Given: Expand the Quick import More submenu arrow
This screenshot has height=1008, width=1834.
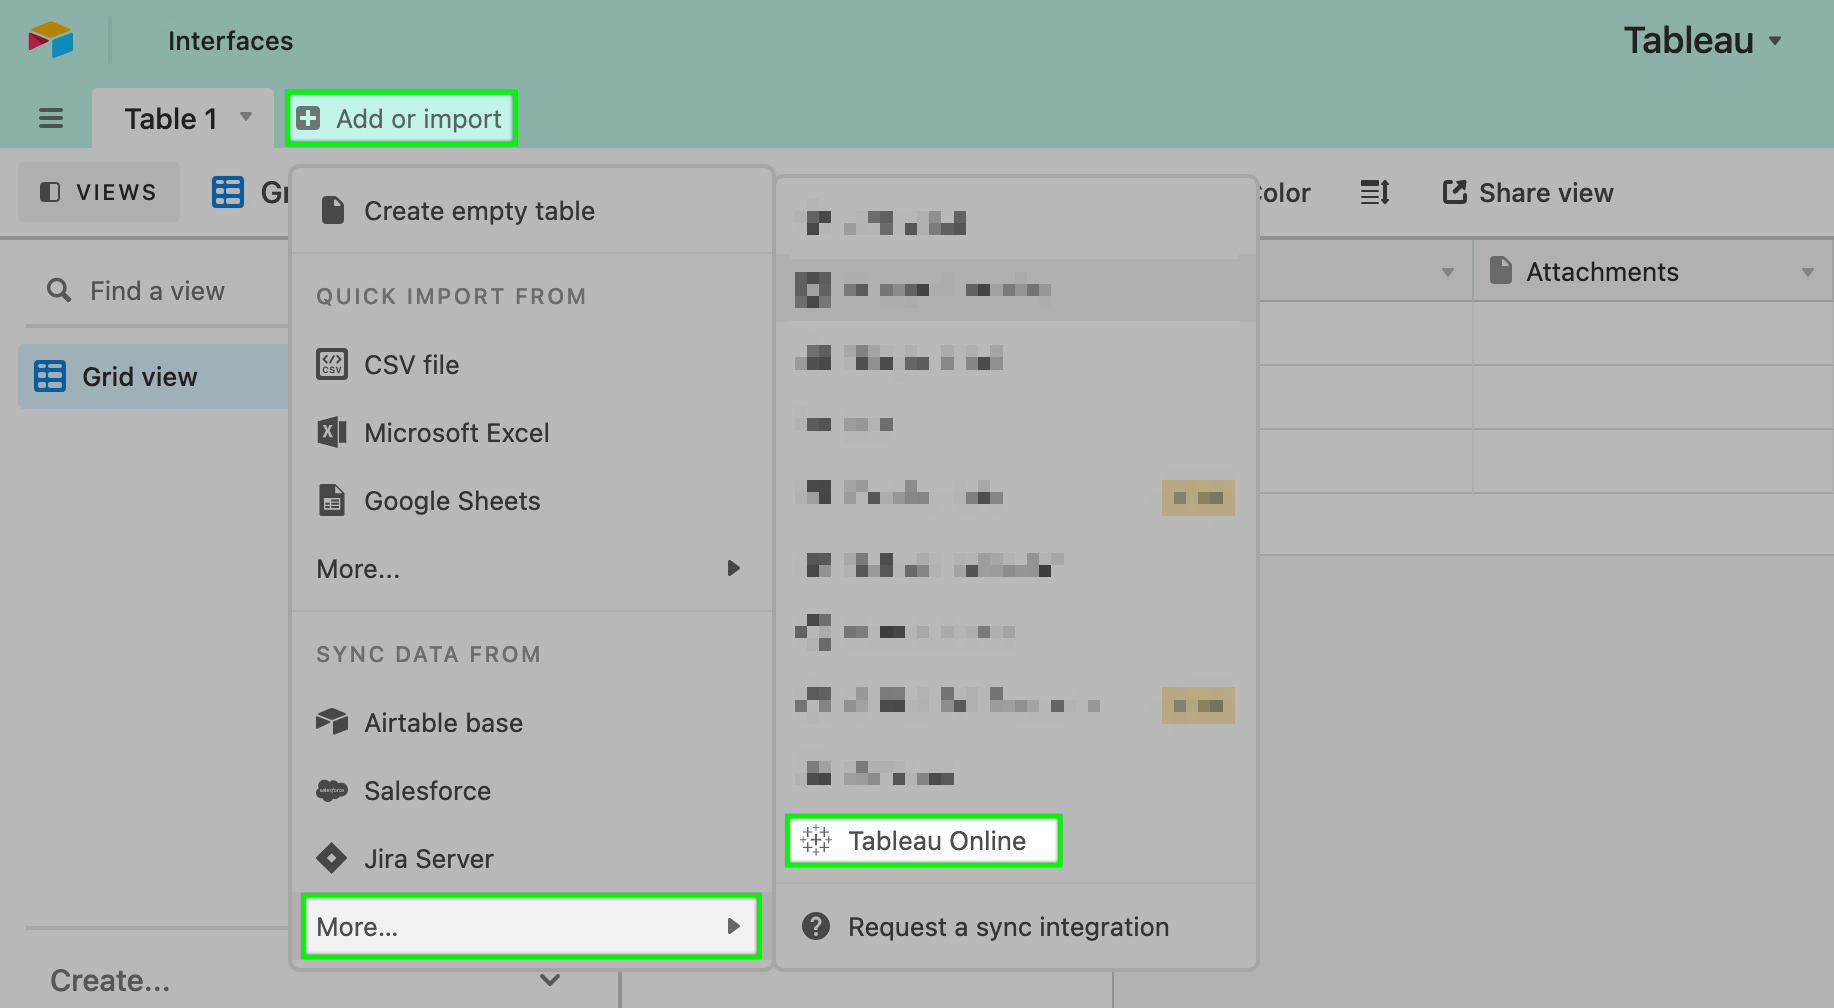Looking at the screenshot, I should (733, 568).
